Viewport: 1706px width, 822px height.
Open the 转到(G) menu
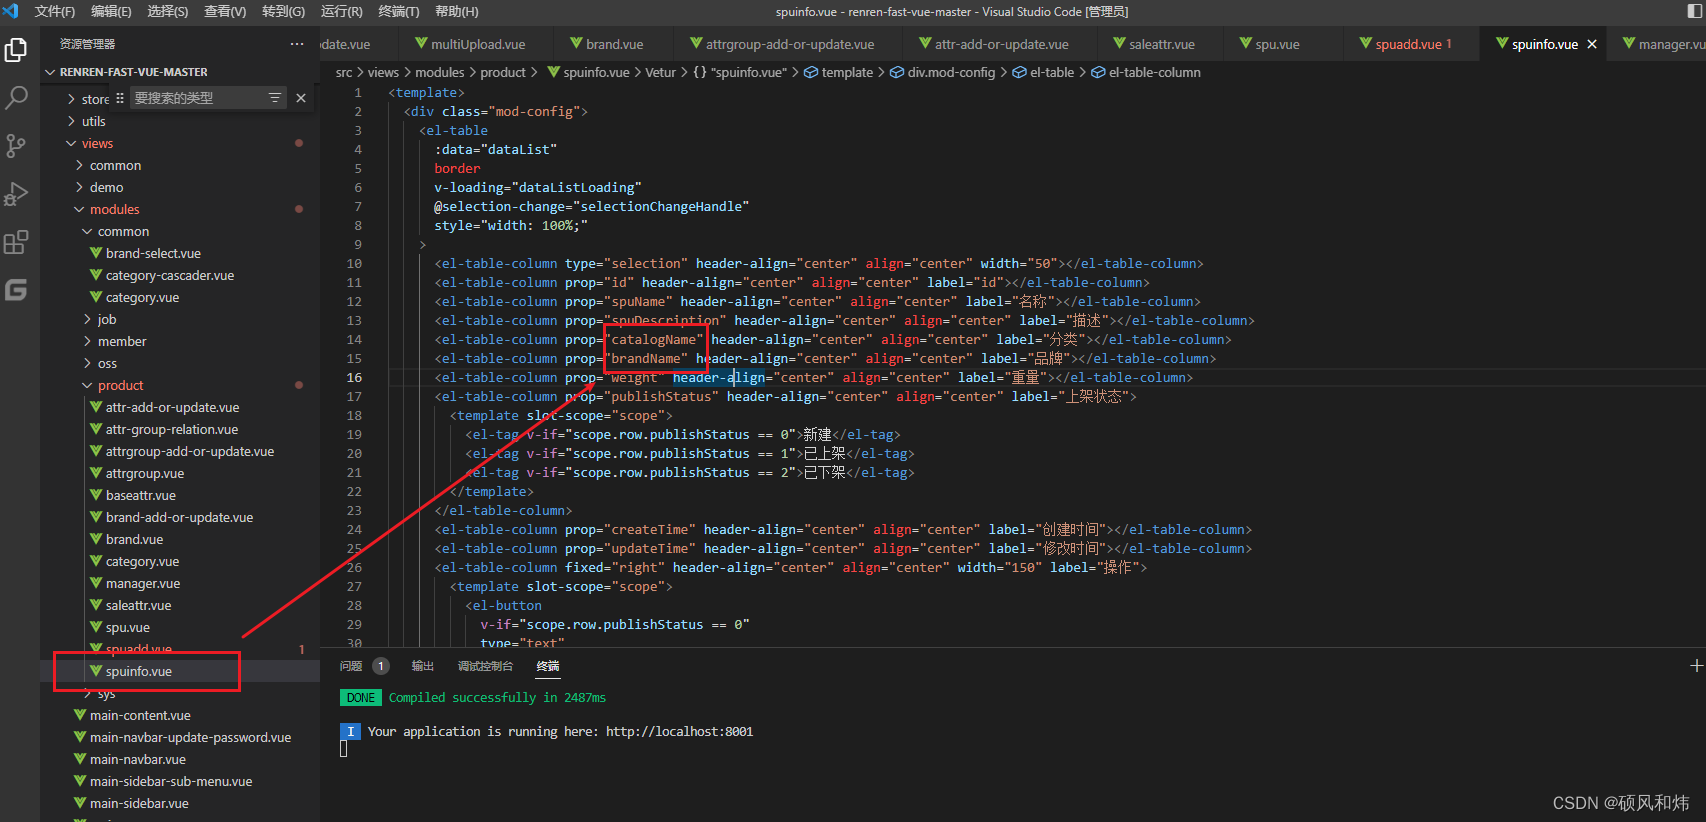(x=283, y=11)
